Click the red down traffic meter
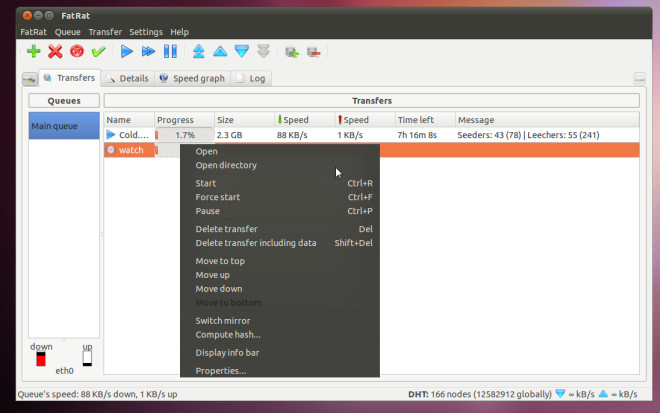This screenshot has width=660, height=413. [41, 359]
